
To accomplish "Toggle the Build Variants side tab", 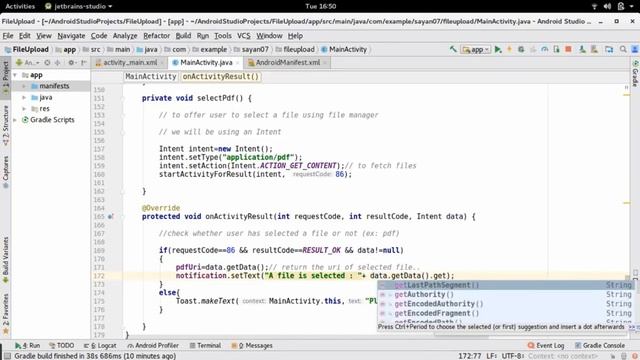I will click(5, 260).
